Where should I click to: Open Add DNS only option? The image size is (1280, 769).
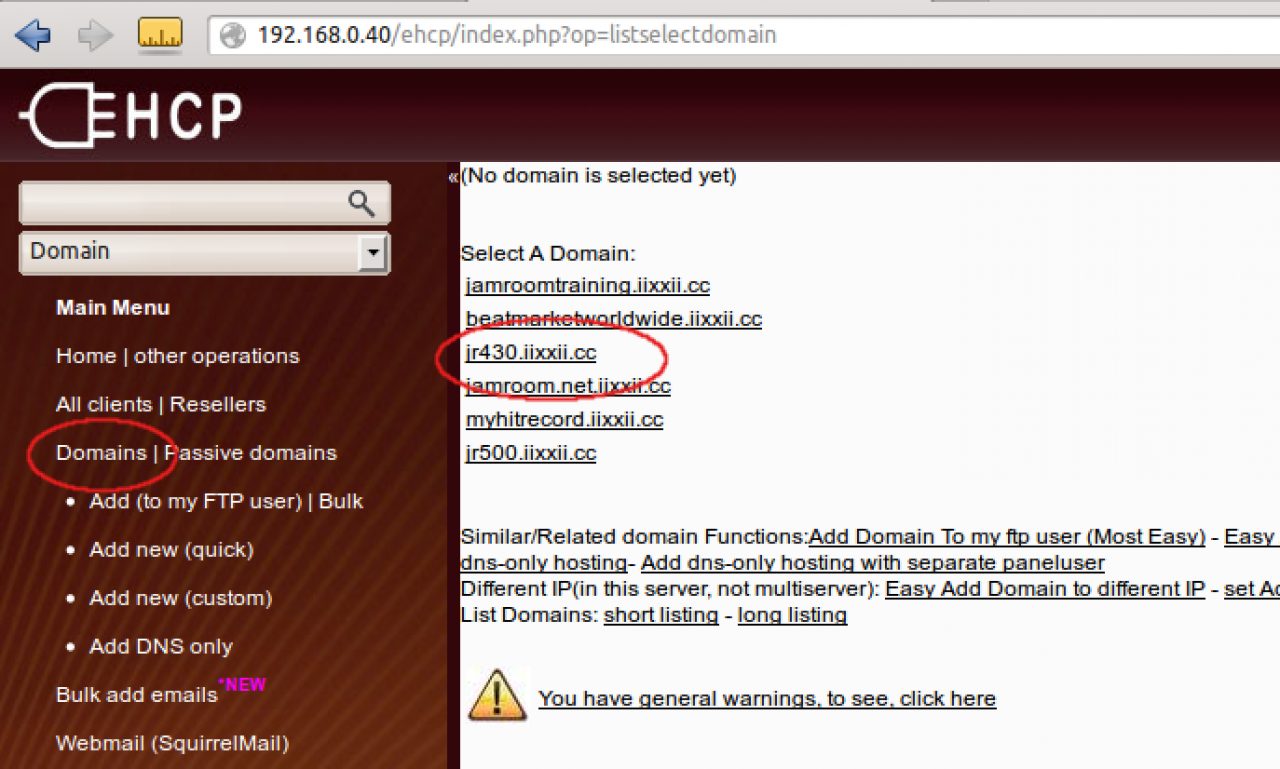161,647
